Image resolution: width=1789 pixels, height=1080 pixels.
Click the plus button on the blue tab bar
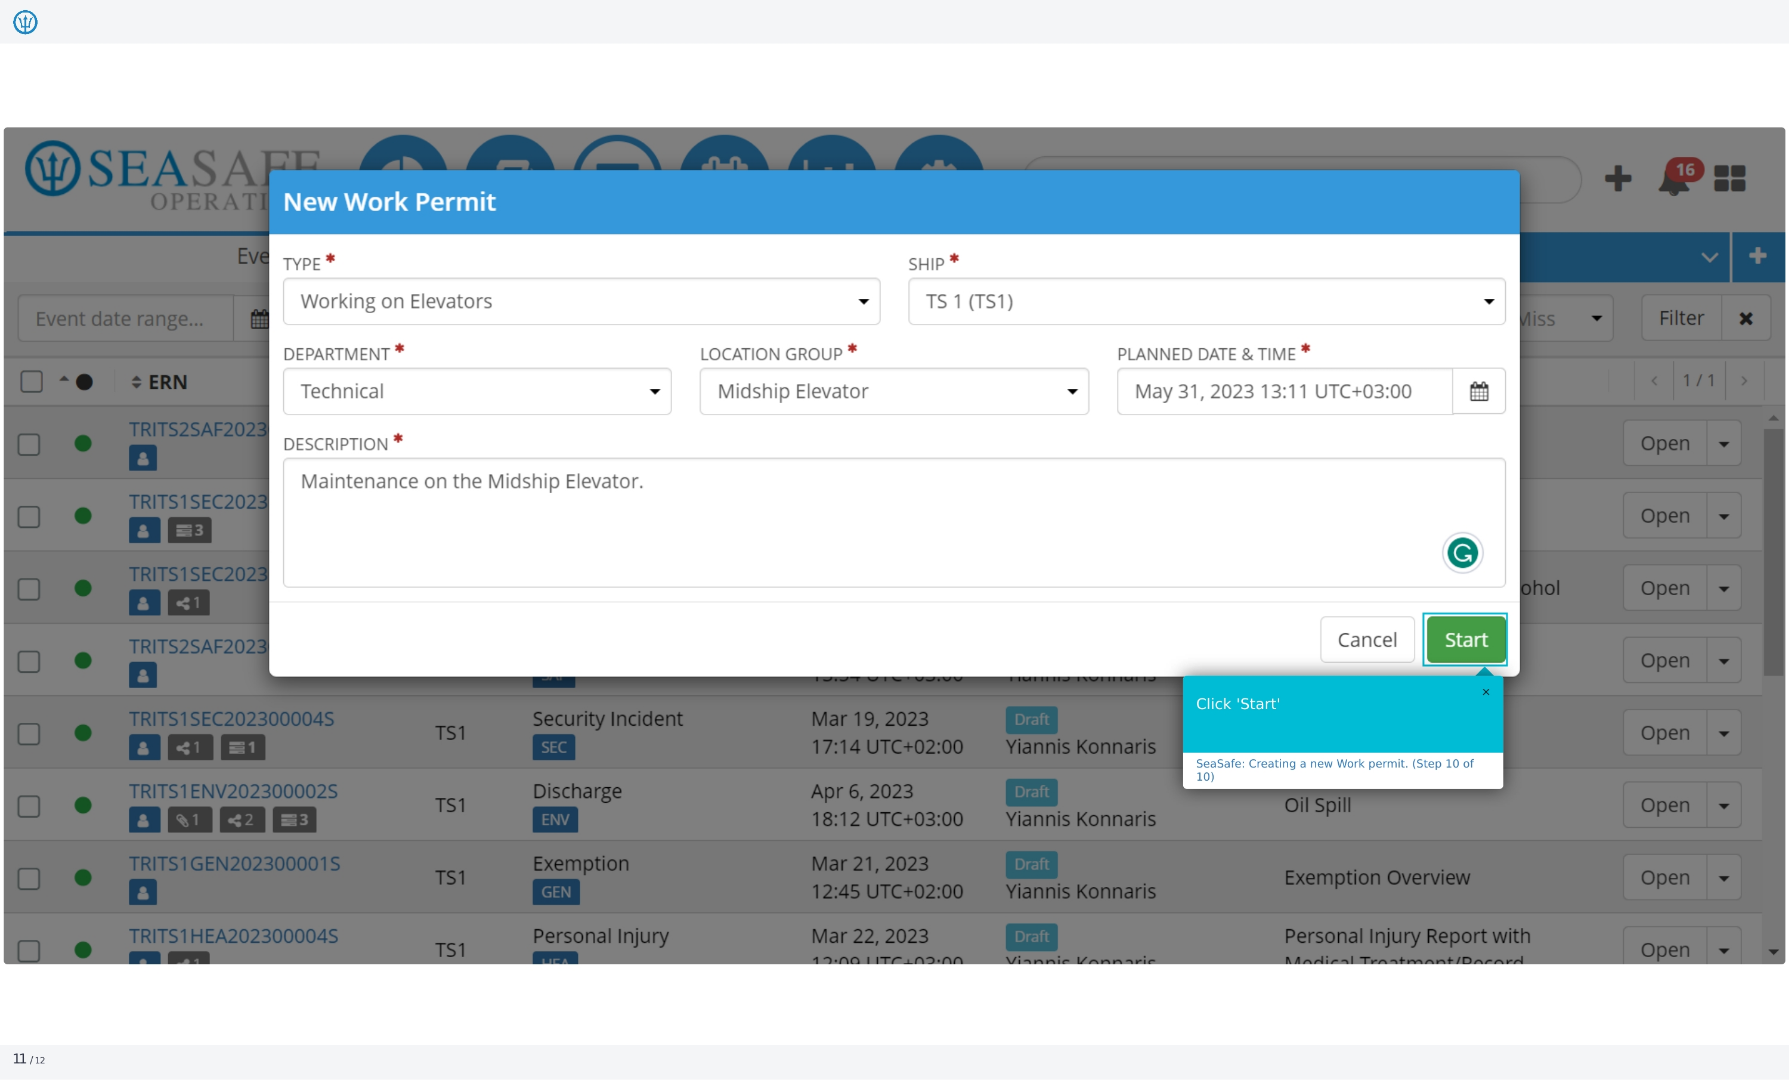tap(1757, 256)
